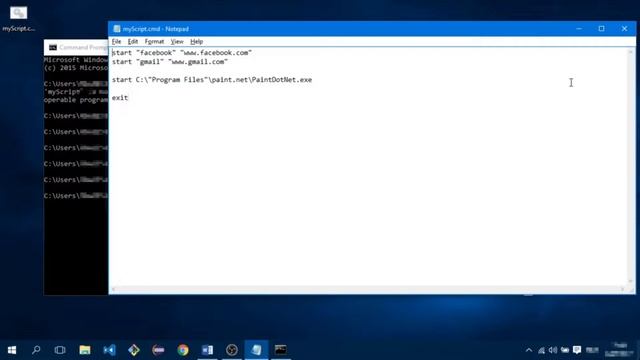Open the Windows Start menu
The width and height of the screenshot is (640, 360).
(x=12, y=350)
